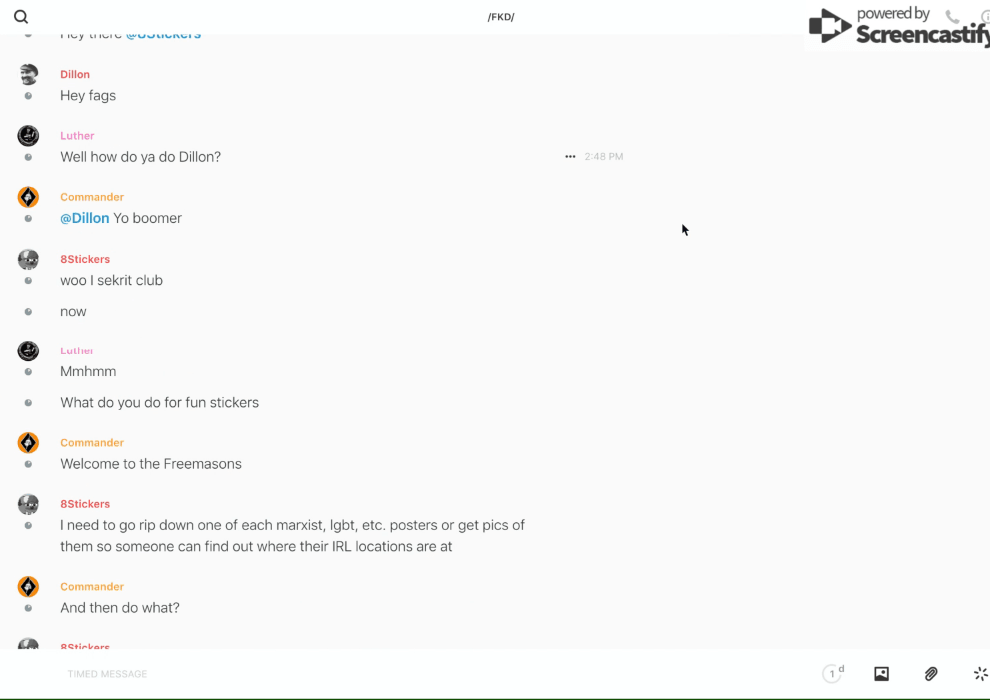Attach a picture with the image icon
This screenshot has width=990, height=700.
[881, 674]
